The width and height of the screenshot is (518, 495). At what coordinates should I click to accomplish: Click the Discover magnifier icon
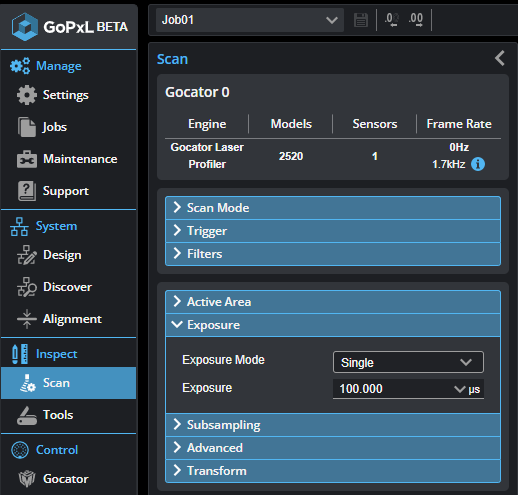pyautogui.click(x=27, y=287)
